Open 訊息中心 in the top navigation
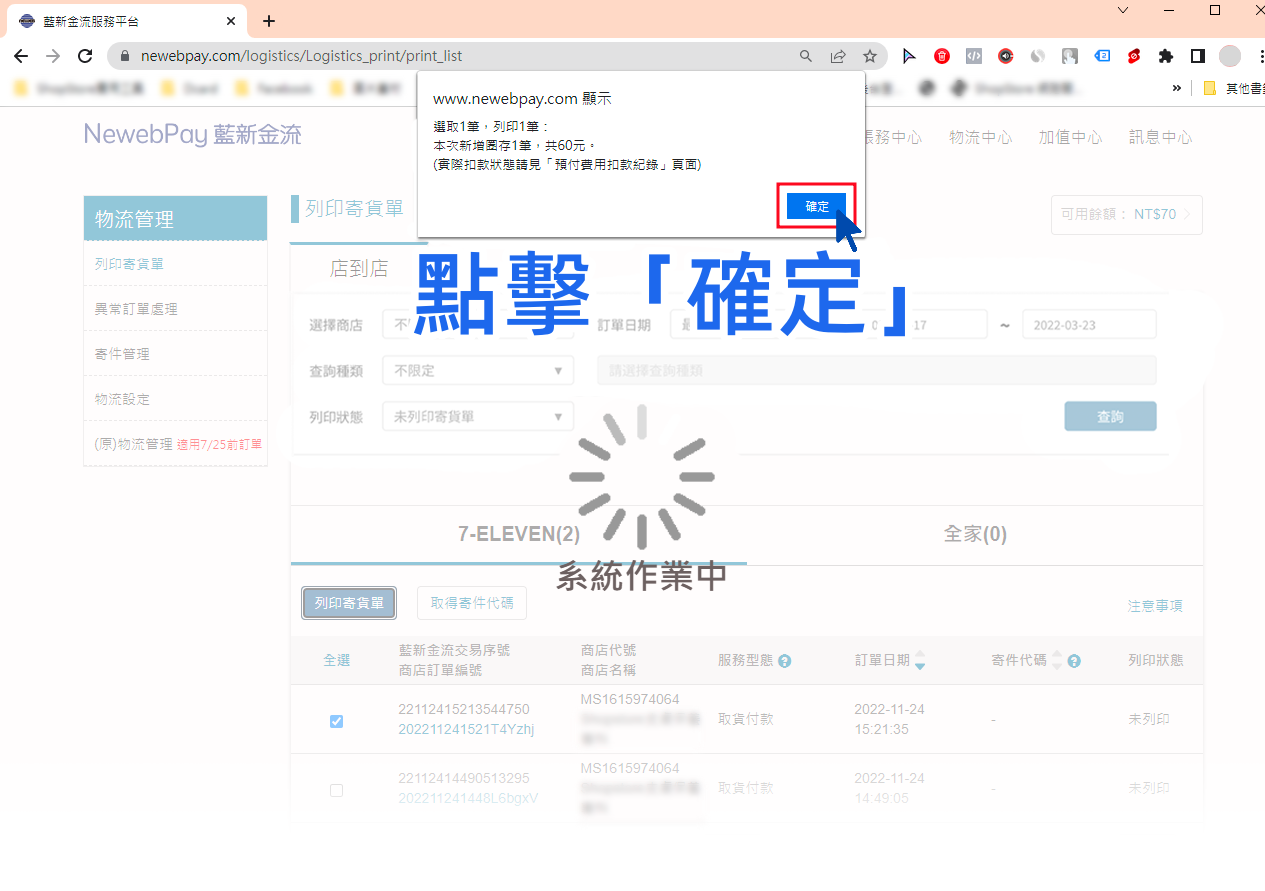Screen dimensions: 1265x891 coord(1160,137)
